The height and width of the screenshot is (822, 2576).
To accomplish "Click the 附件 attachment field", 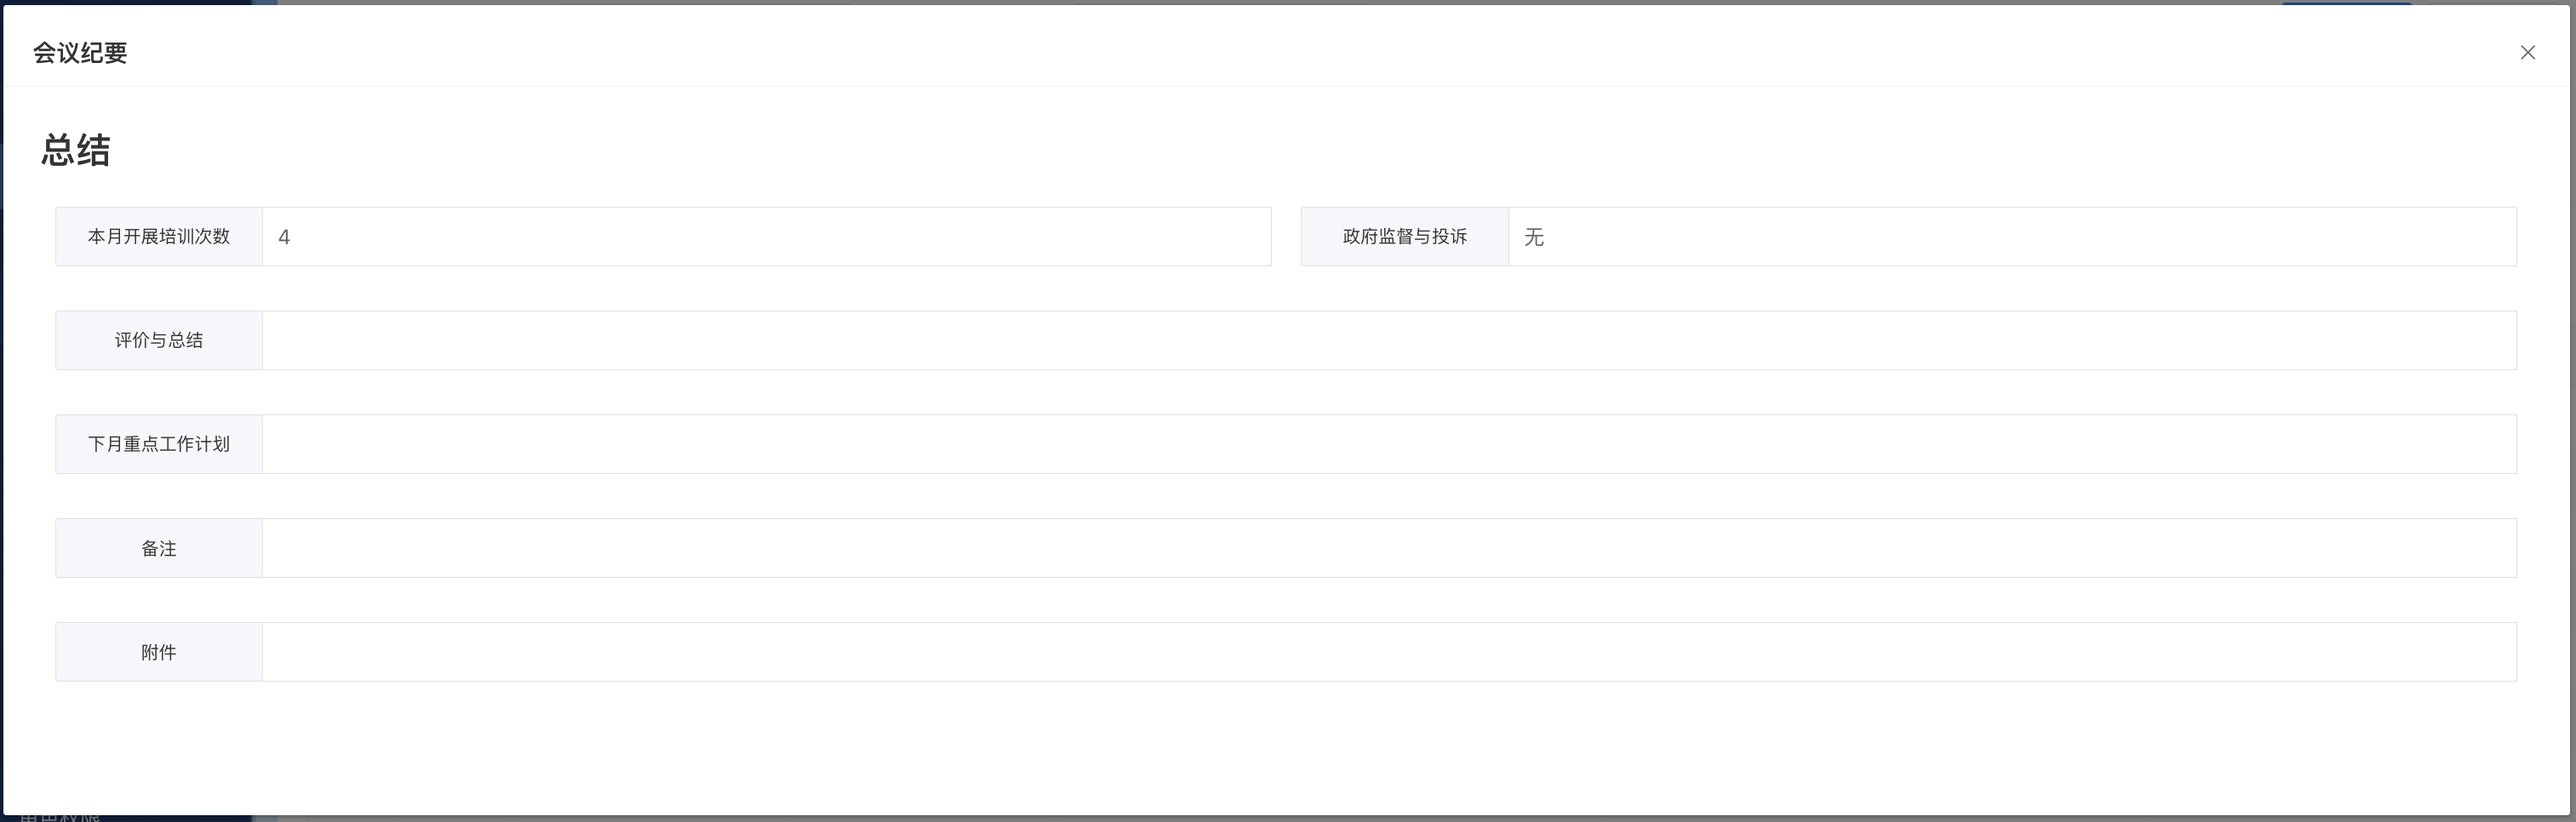I will pyautogui.click(x=1388, y=652).
